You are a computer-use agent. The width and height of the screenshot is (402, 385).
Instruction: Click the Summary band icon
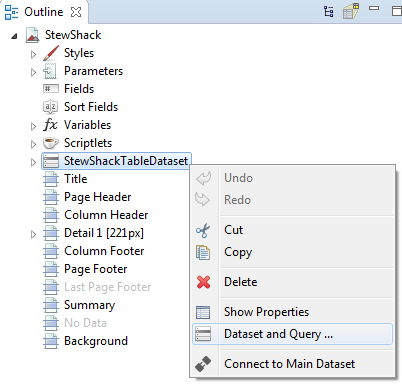tap(51, 305)
